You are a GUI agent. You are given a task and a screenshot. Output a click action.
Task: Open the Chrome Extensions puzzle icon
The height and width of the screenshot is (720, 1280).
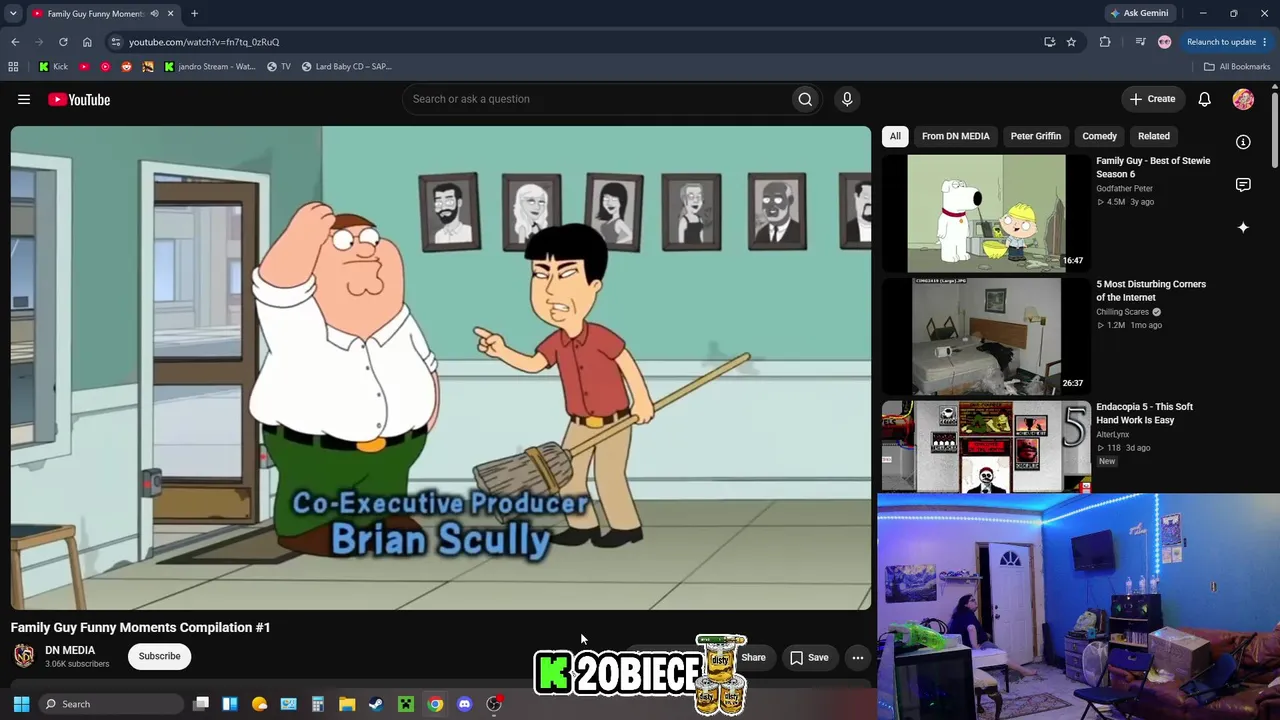click(x=1105, y=42)
